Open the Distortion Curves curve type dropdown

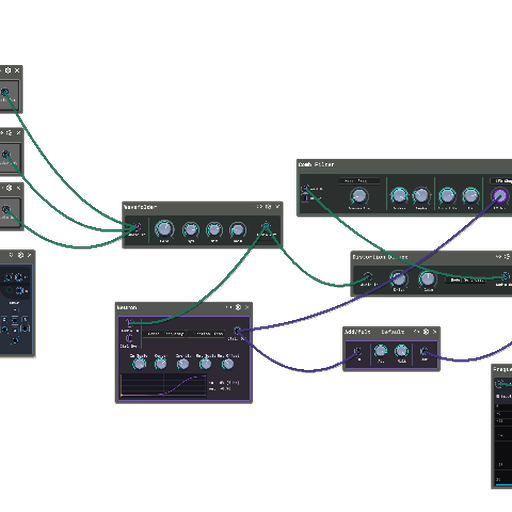coord(468,280)
